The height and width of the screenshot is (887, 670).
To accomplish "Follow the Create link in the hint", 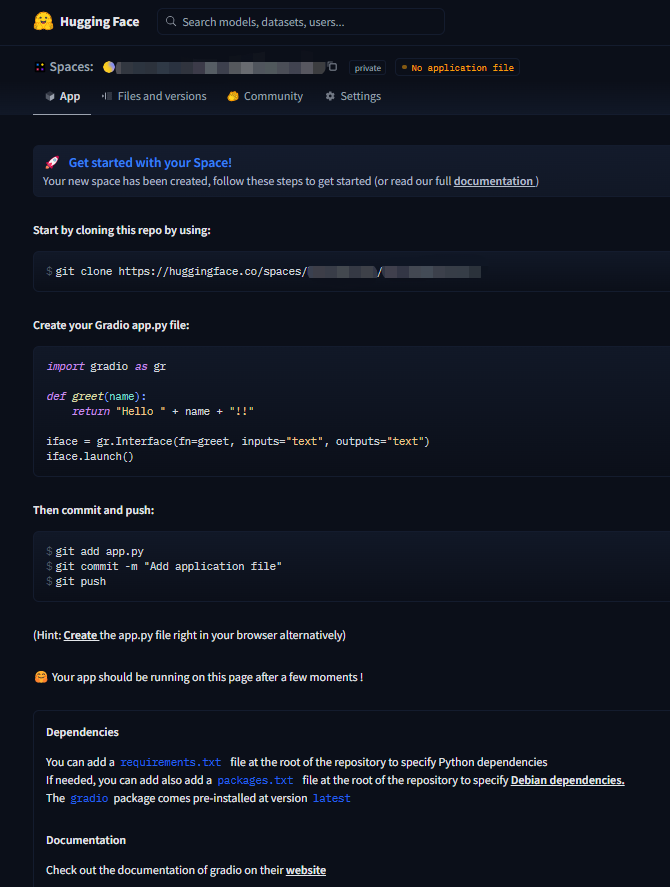I will pos(80,635).
